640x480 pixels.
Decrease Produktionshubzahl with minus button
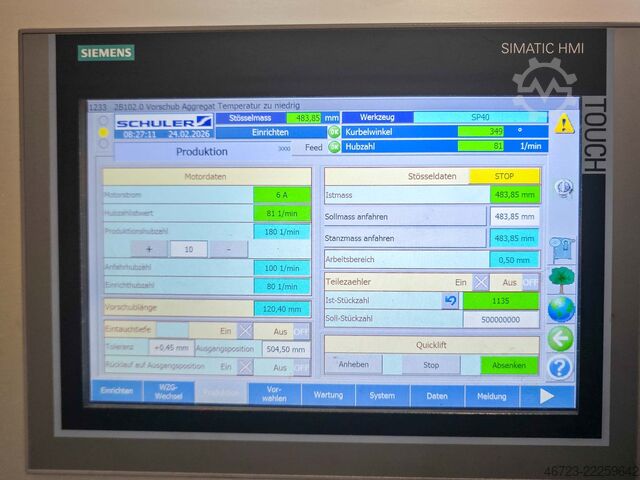coord(229,249)
